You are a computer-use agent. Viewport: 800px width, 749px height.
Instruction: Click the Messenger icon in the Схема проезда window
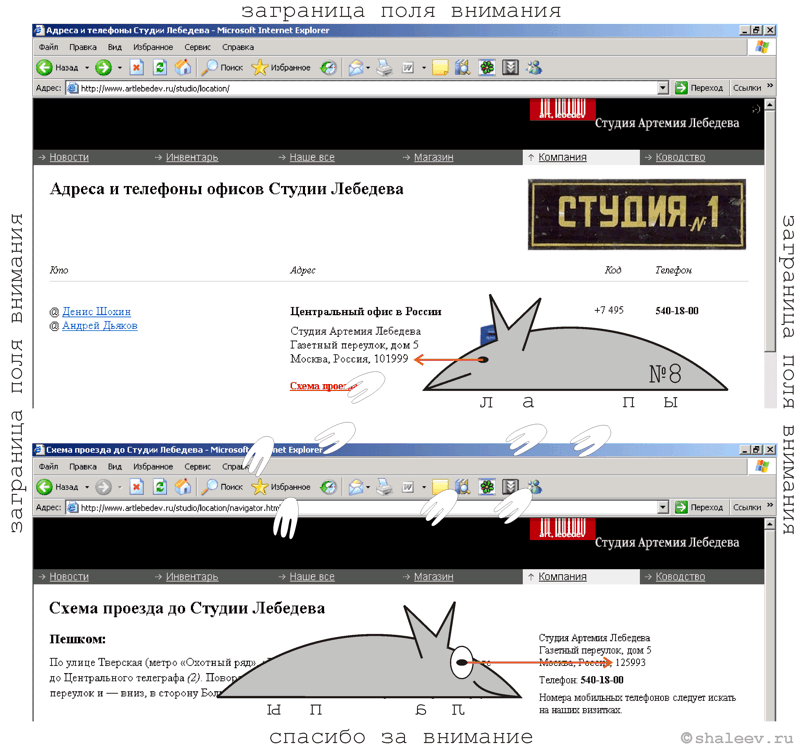(x=534, y=487)
